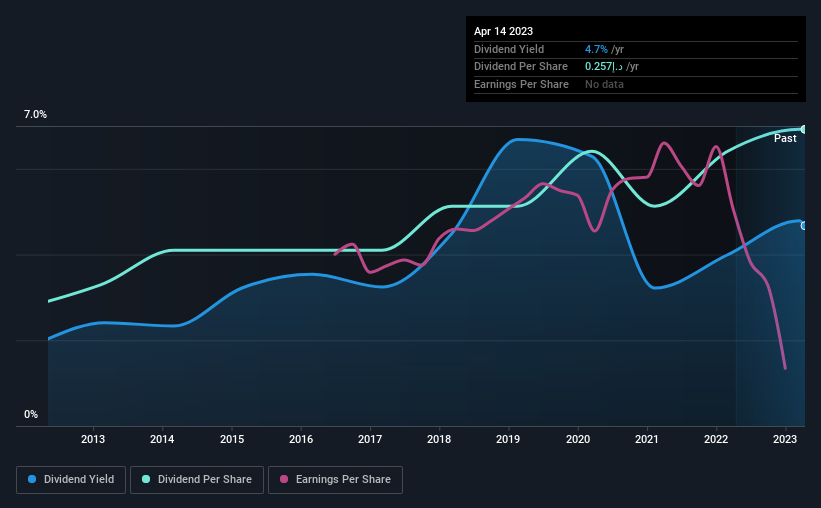Click the teal Dividend Per Share legend dot
Image resolution: width=821 pixels, height=508 pixels.
click(x=146, y=479)
